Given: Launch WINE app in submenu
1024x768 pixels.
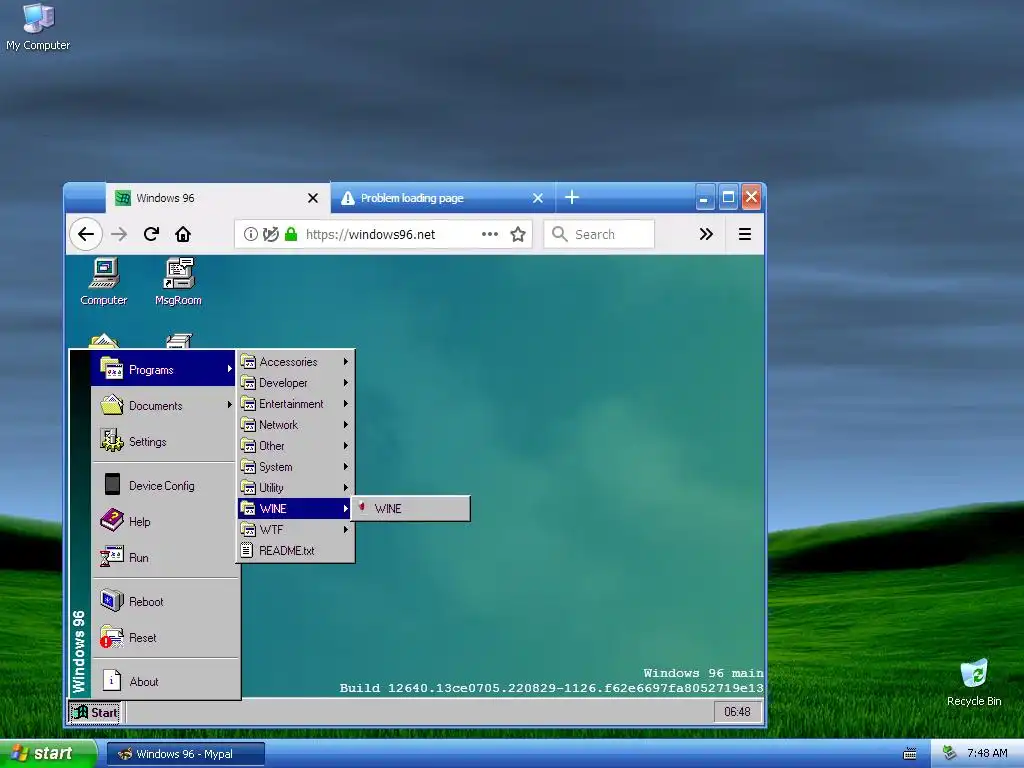Looking at the screenshot, I should click(411, 508).
